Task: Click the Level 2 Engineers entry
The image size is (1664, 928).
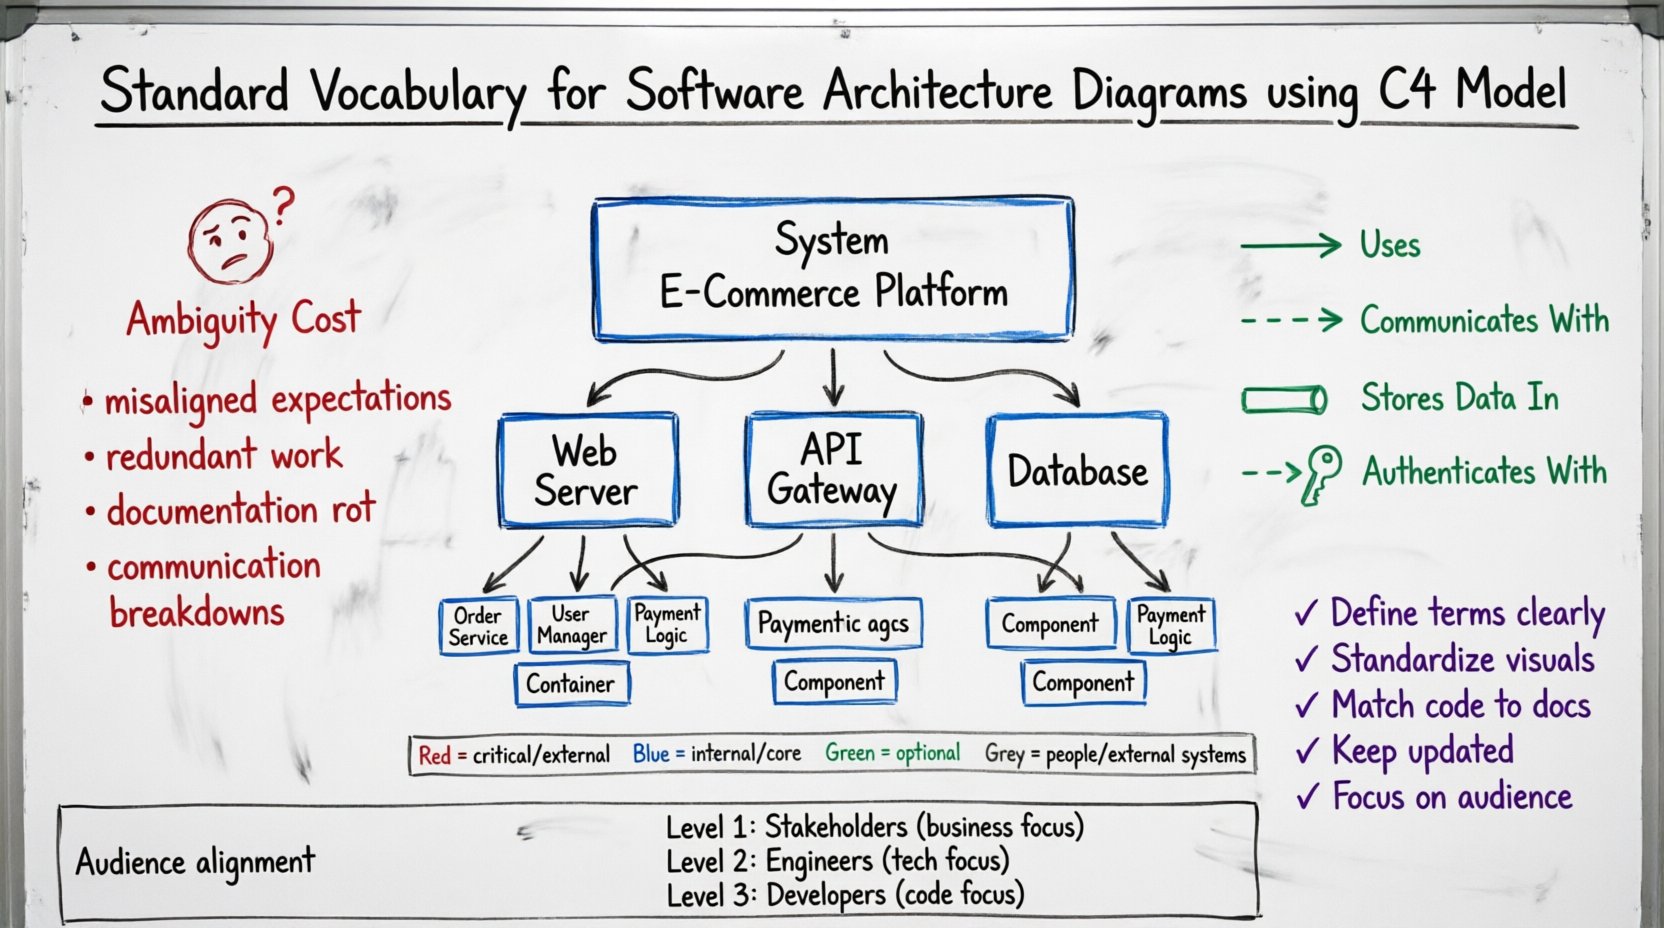Action: (837, 861)
